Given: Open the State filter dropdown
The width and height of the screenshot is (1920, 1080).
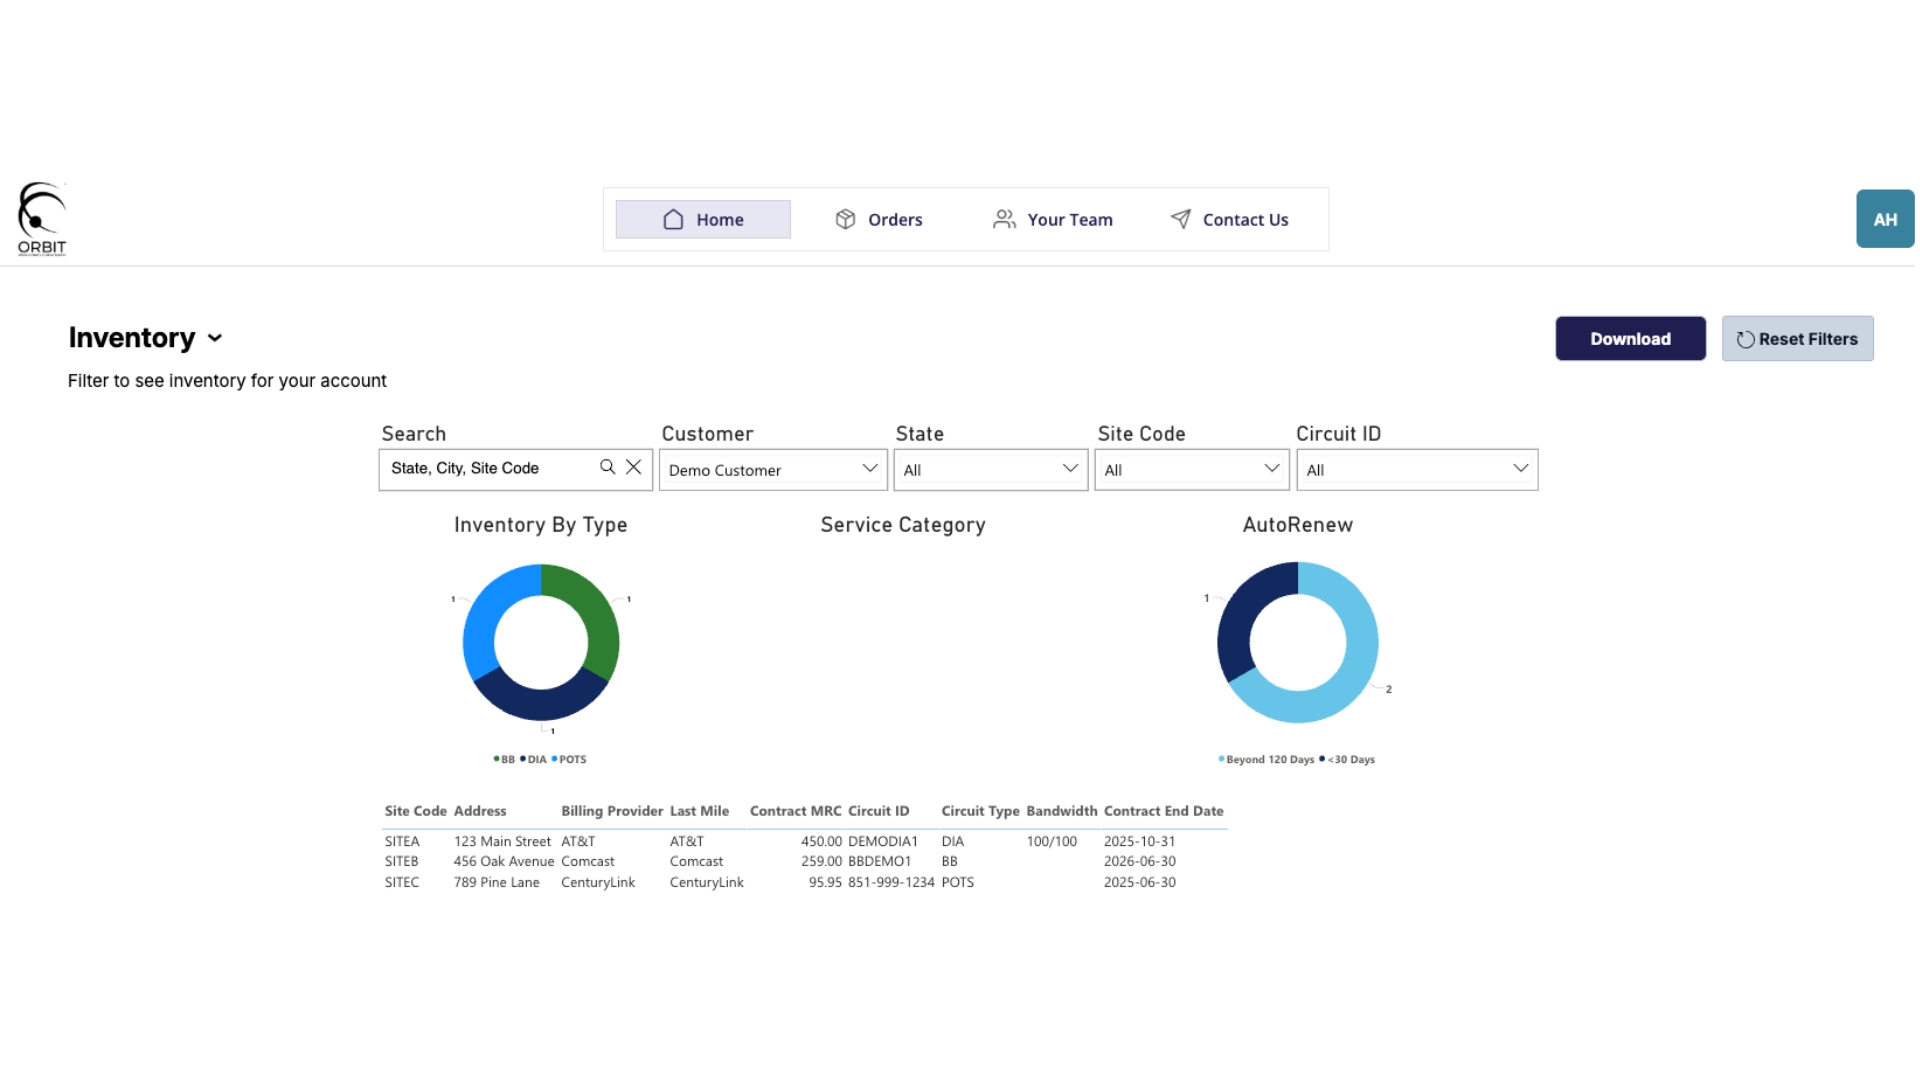Looking at the screenshot, I should coord(990,469).
